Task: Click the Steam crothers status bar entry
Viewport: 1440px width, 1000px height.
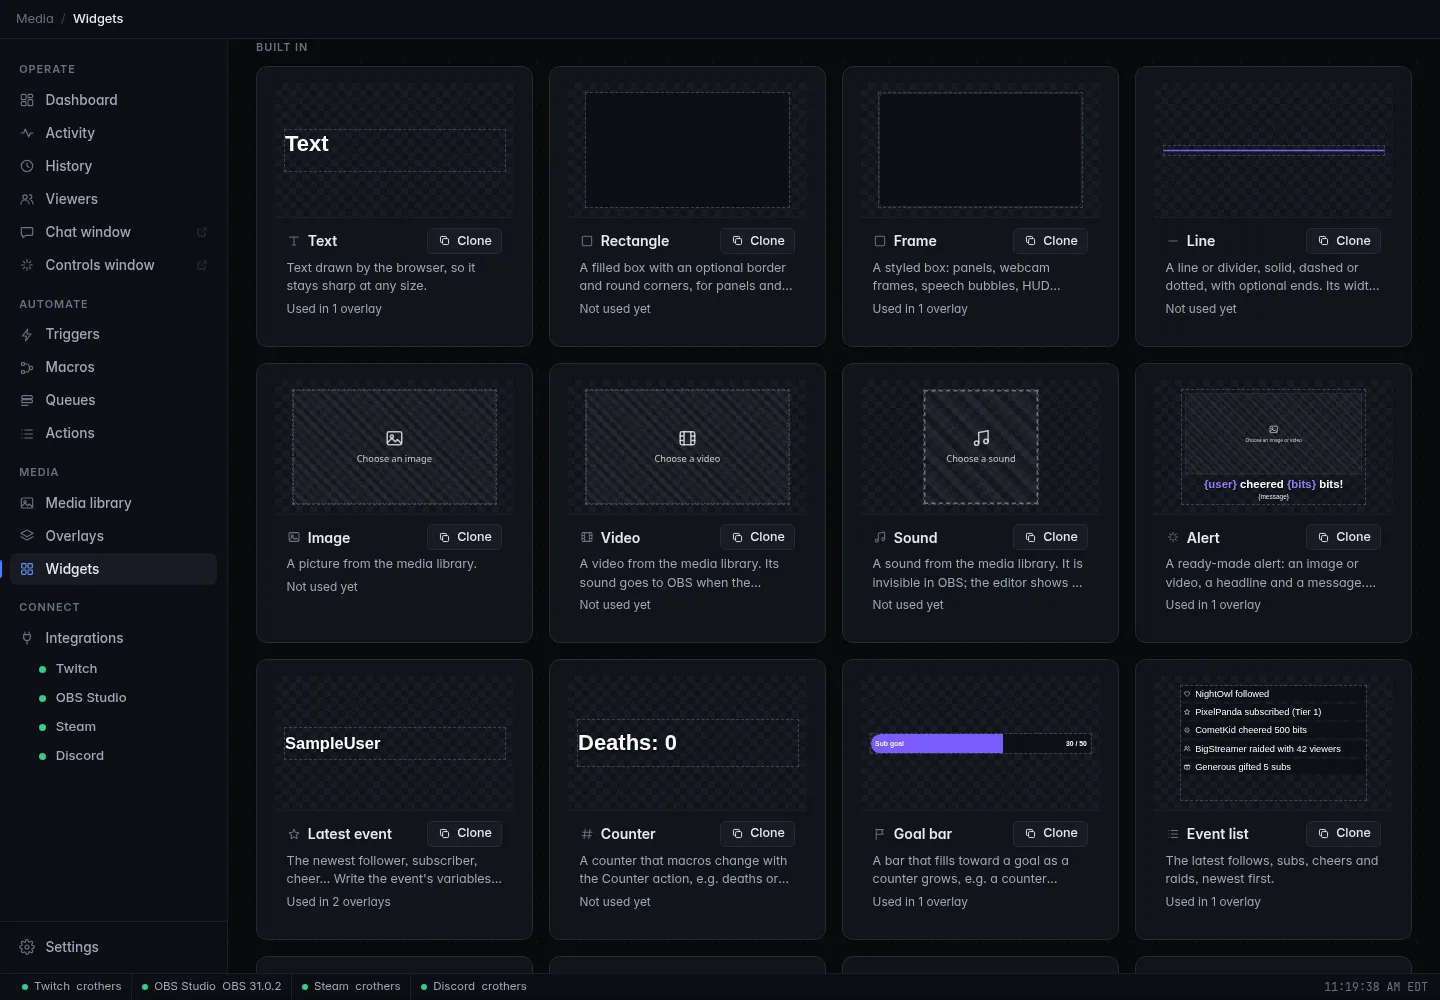Action: (x=351, y=986)
